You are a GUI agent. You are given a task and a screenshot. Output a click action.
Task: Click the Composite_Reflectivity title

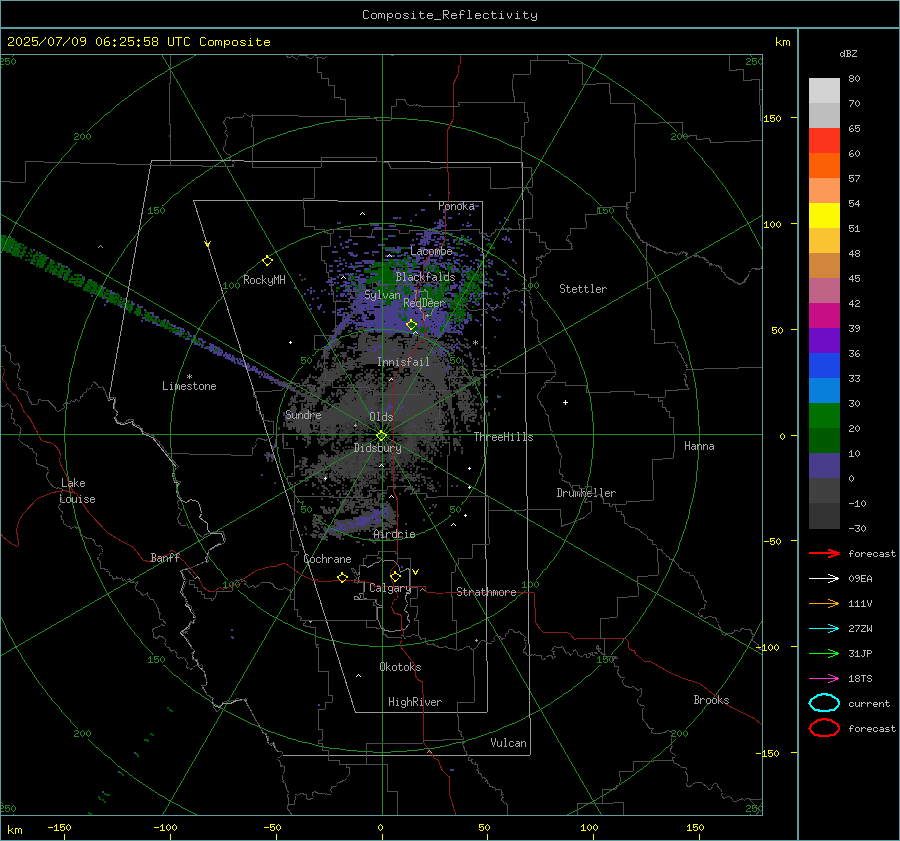pyautogui.click(x=450, y=15)
